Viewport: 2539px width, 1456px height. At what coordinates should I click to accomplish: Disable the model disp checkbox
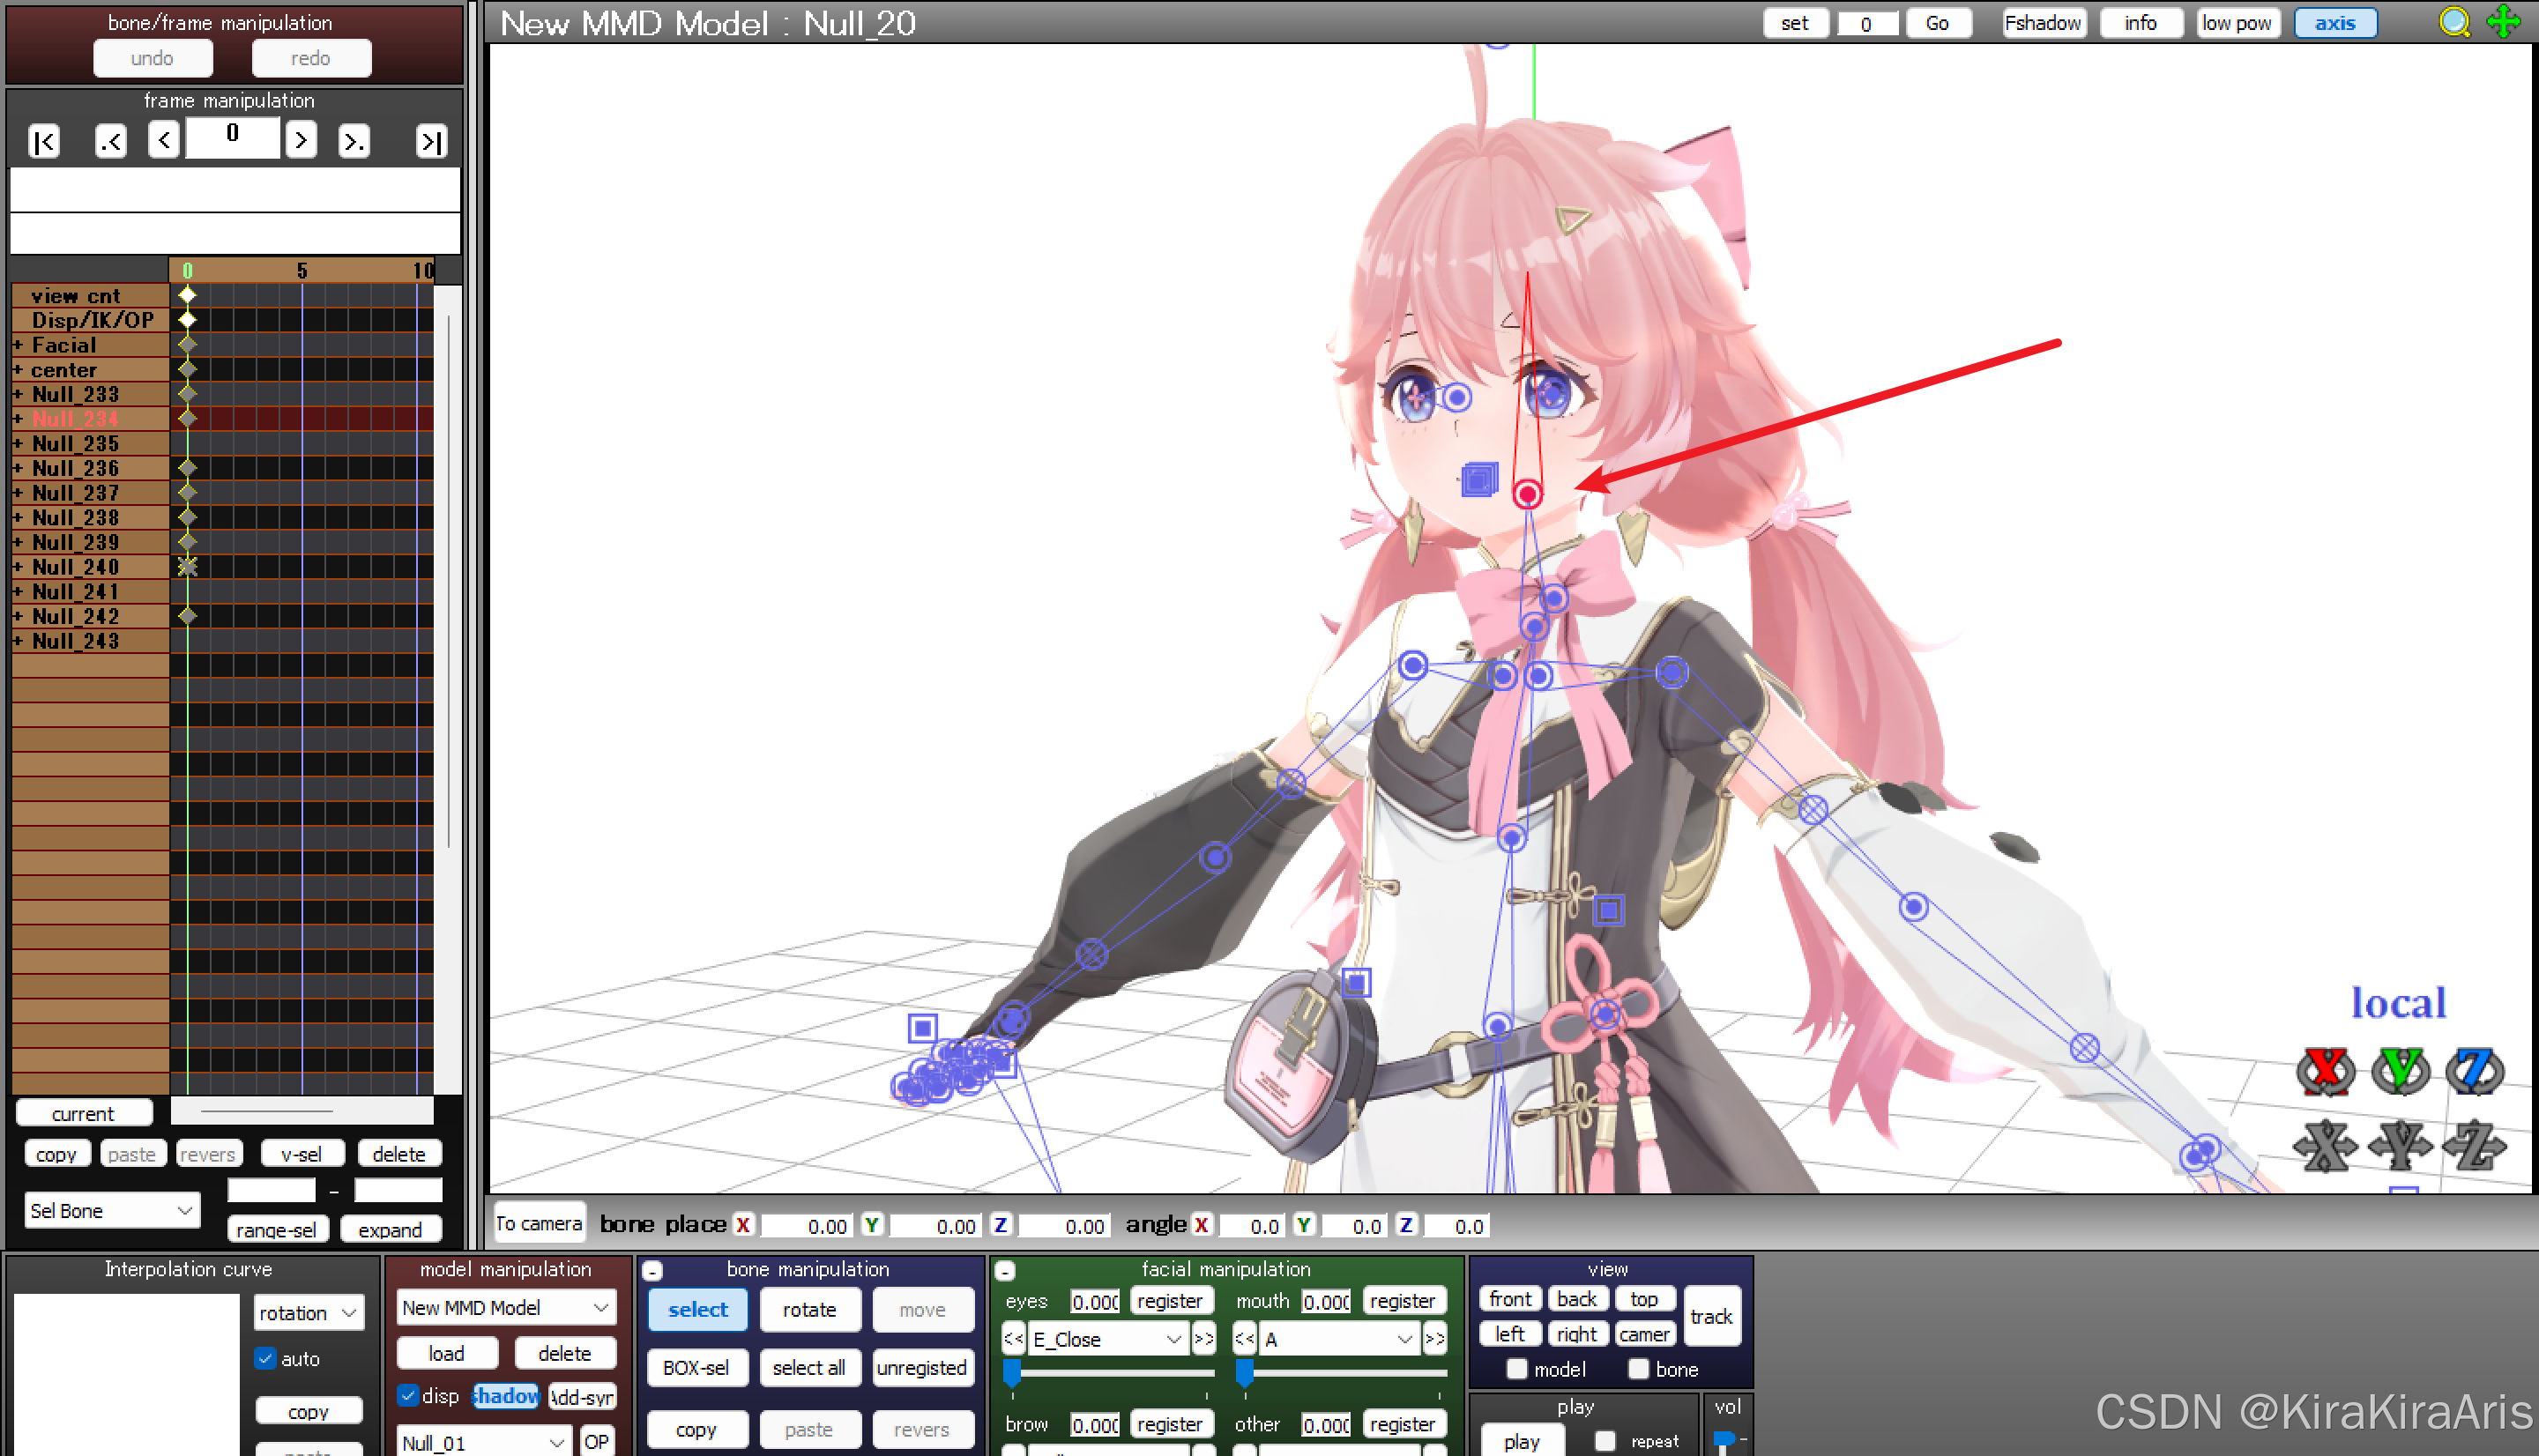coord(408,1395)
